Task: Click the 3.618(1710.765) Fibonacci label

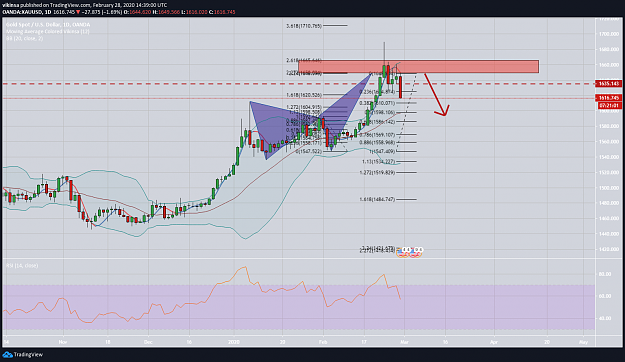Action: point(304,26)
